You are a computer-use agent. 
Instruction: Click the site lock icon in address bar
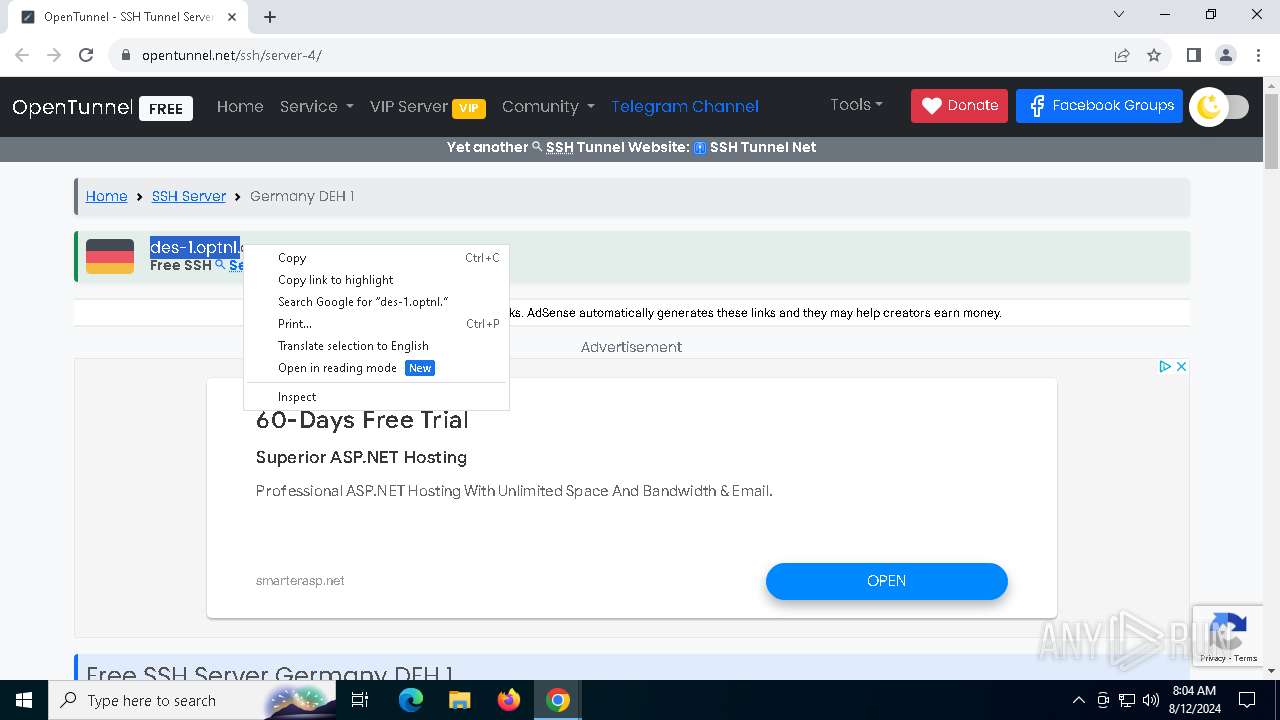tap(126, 55)
